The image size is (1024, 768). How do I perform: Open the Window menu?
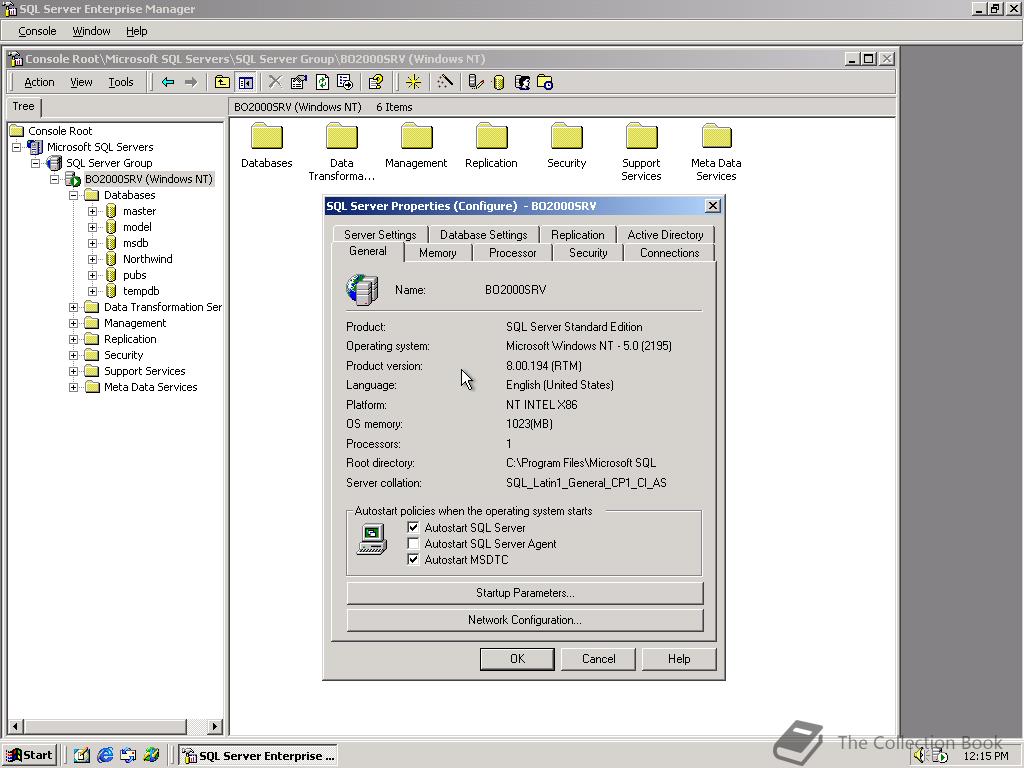[91, 31]
